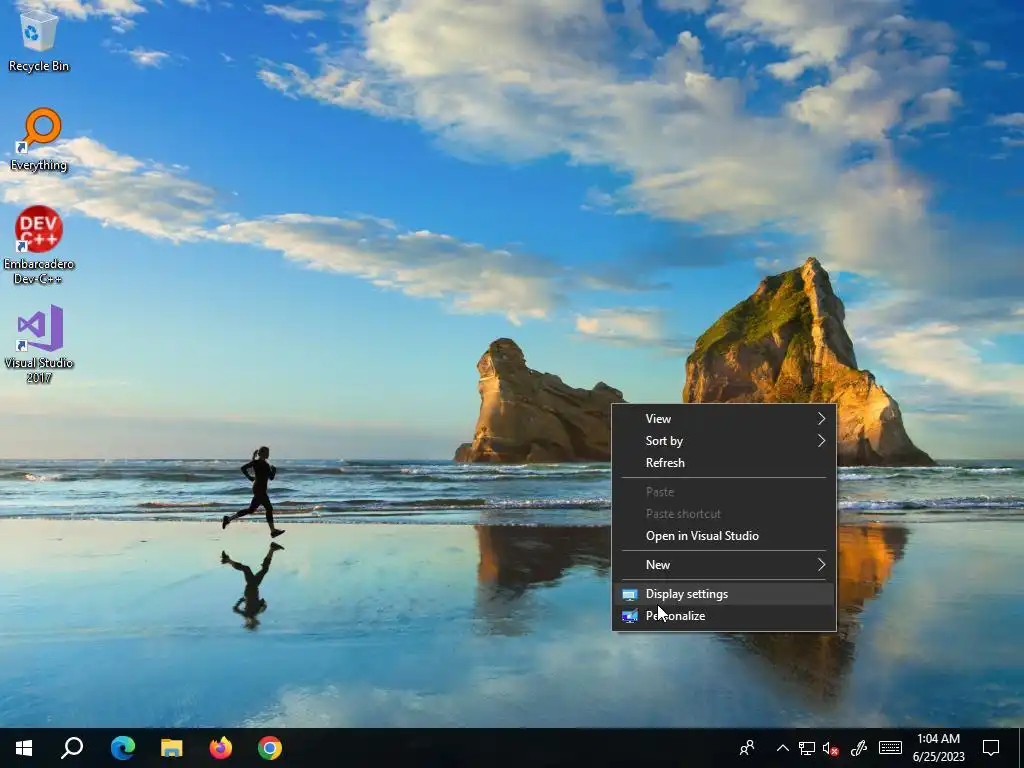Image resolution: width=1024 pixels, height=768 pixels.
Task: Open the Action Center notifications icon
Action: click(x=991, y=748)
